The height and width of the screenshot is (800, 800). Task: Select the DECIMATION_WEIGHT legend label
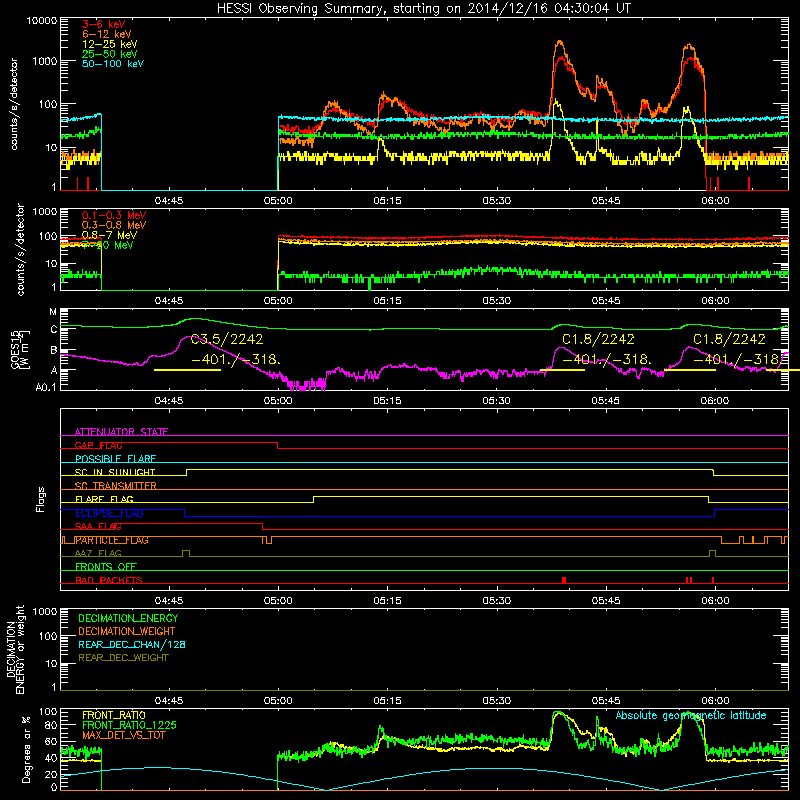[127, 631]
